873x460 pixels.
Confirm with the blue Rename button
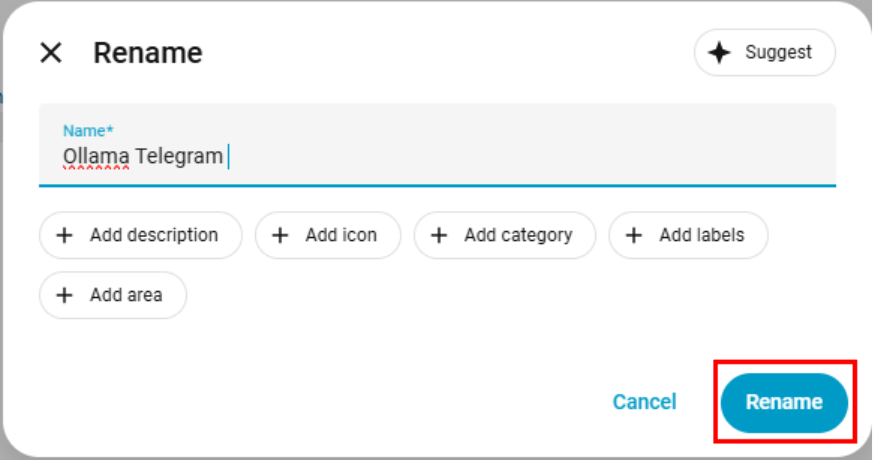pos(784,402)
